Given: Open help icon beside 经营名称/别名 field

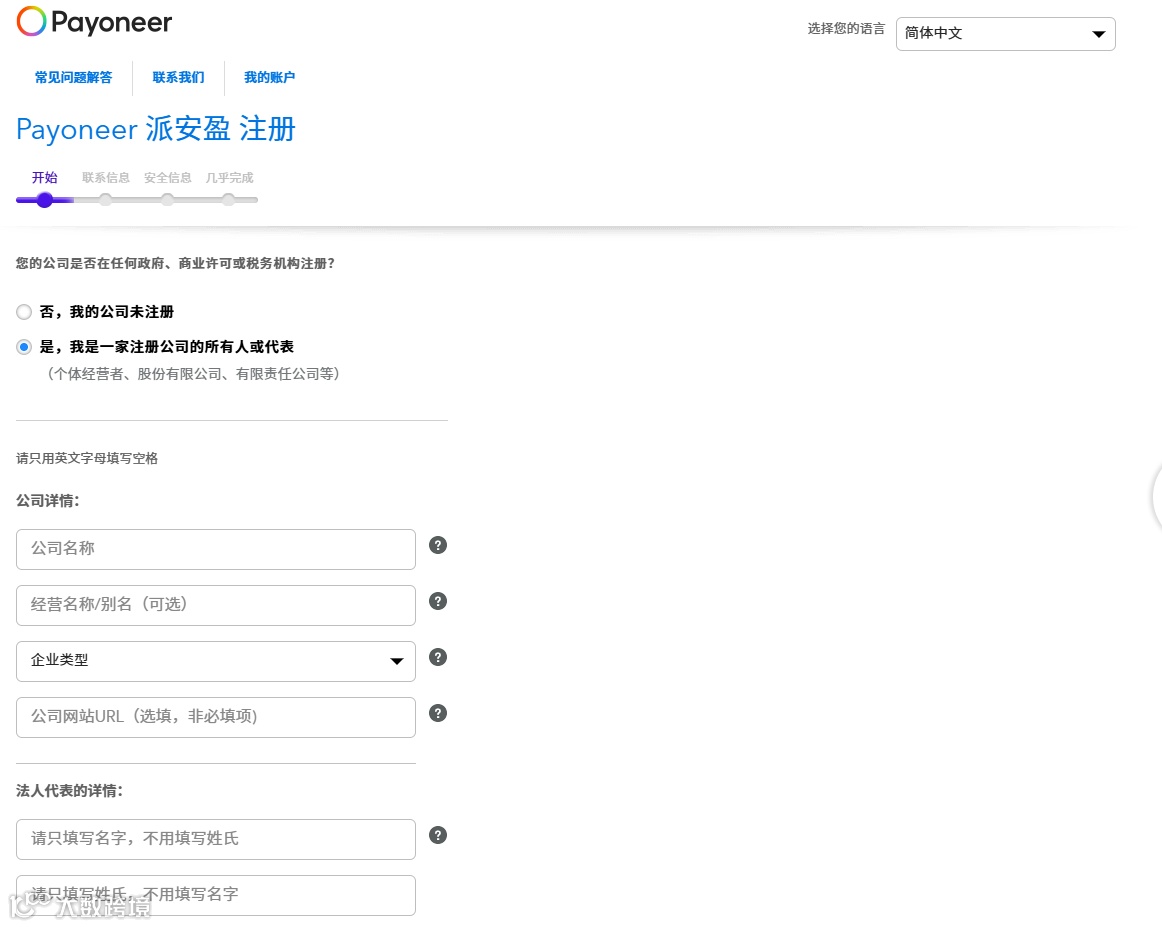Looking at the screenshot, I should point(438,602).
